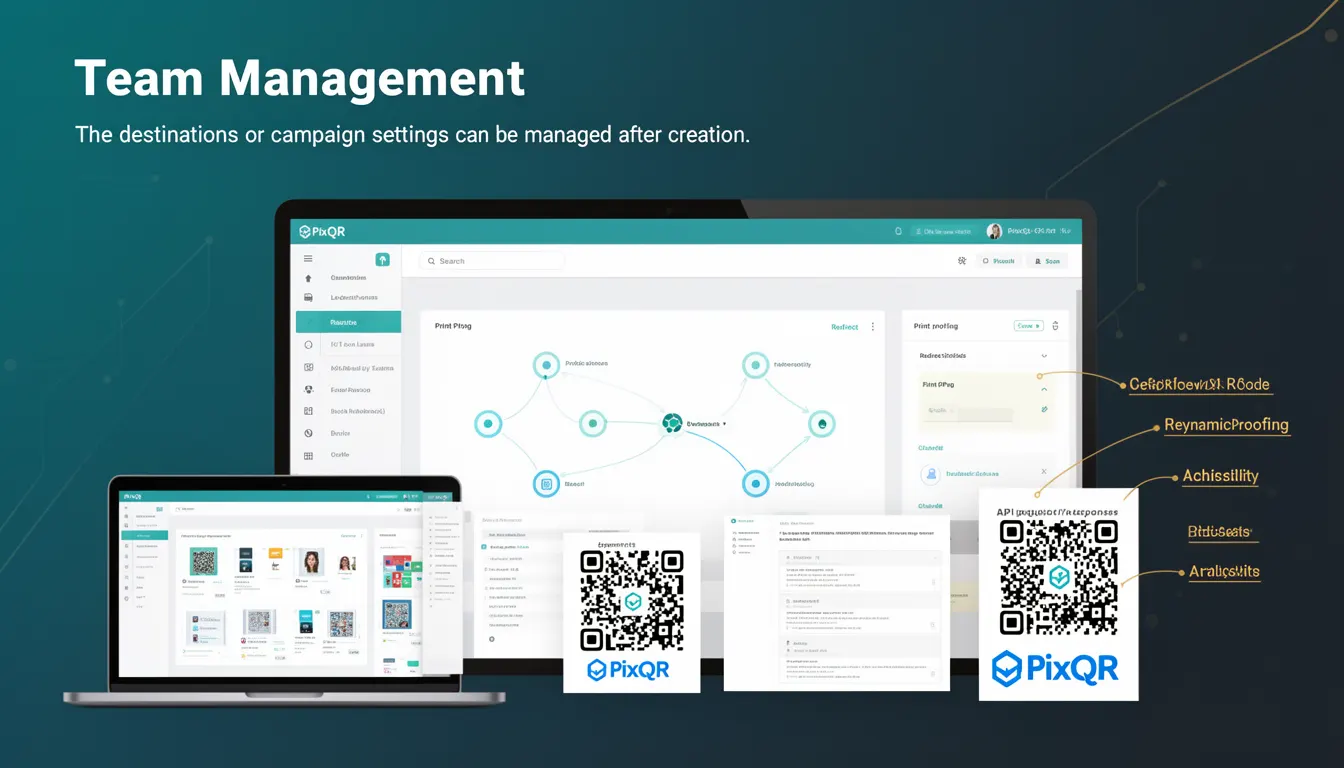Select the far-right teardrop node in the diagram

click(x=821, y=424)
